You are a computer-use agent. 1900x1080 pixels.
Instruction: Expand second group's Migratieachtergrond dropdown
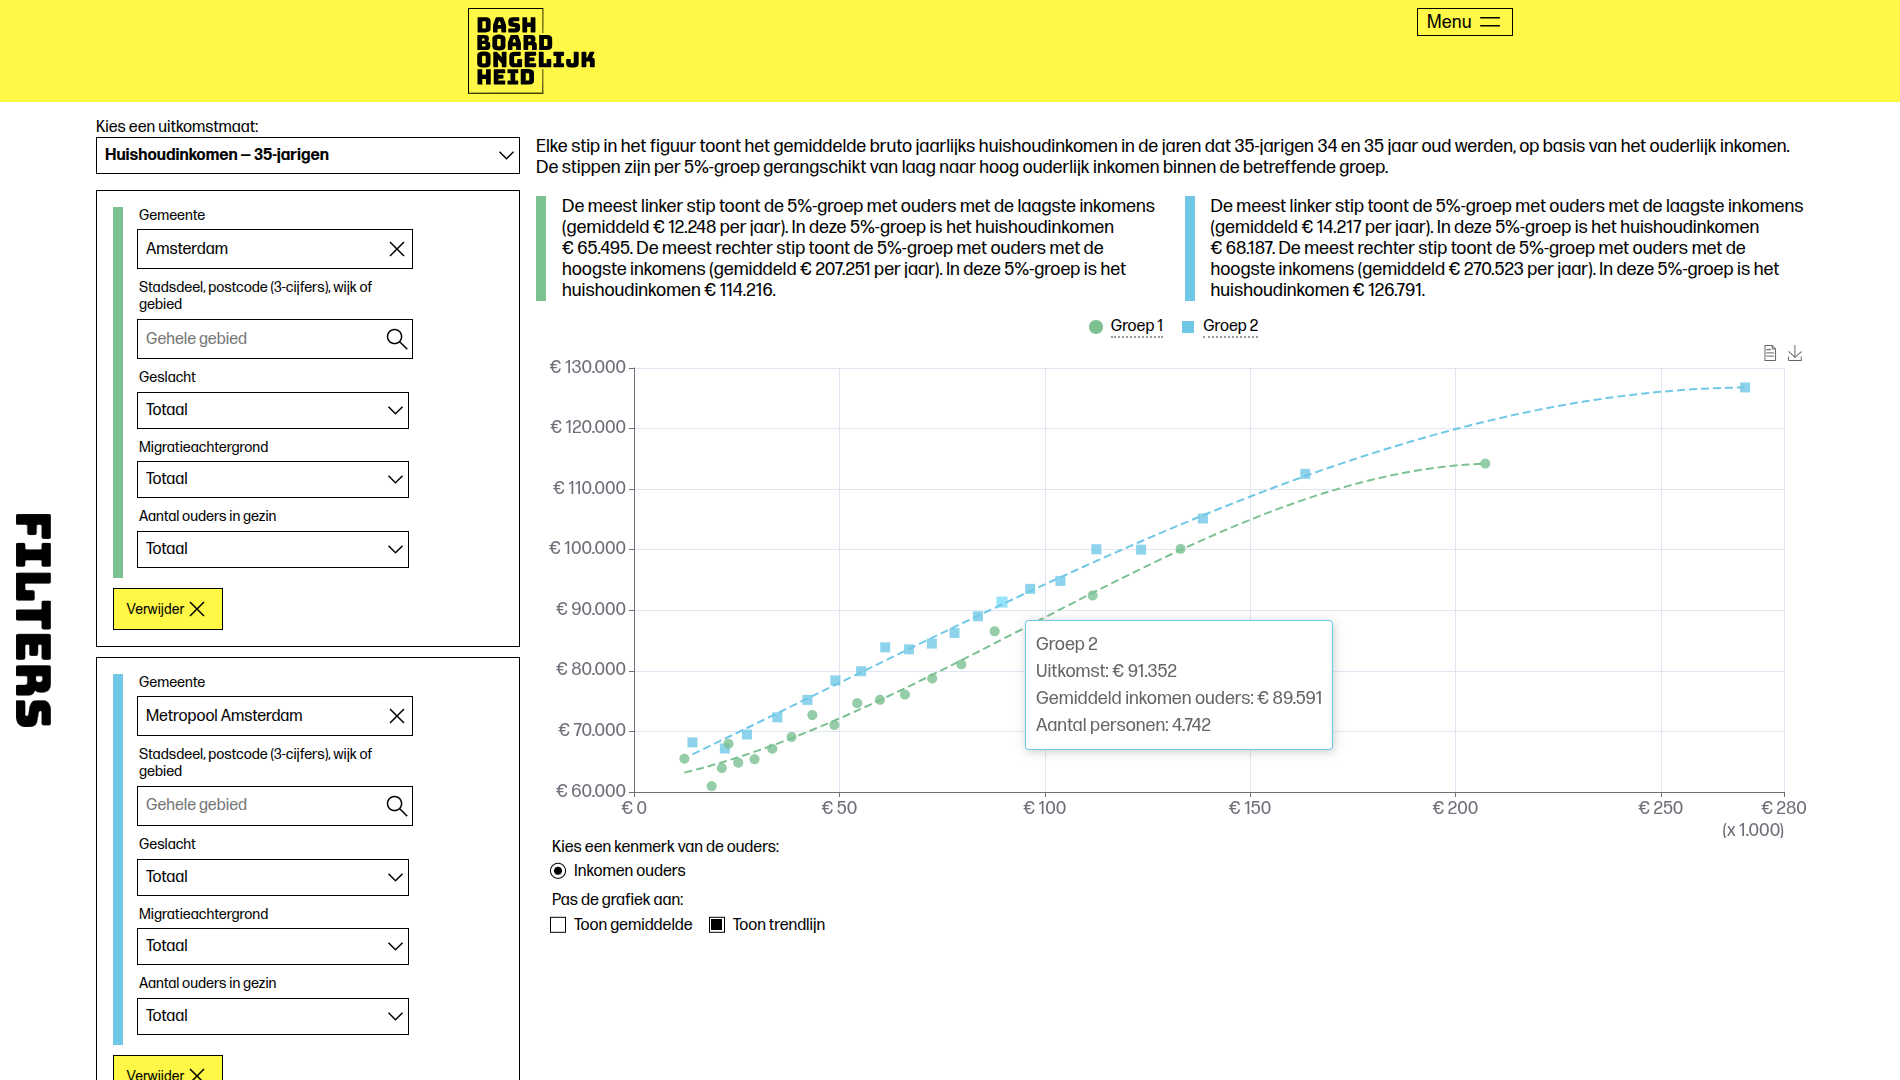click(x=273, y=946)
